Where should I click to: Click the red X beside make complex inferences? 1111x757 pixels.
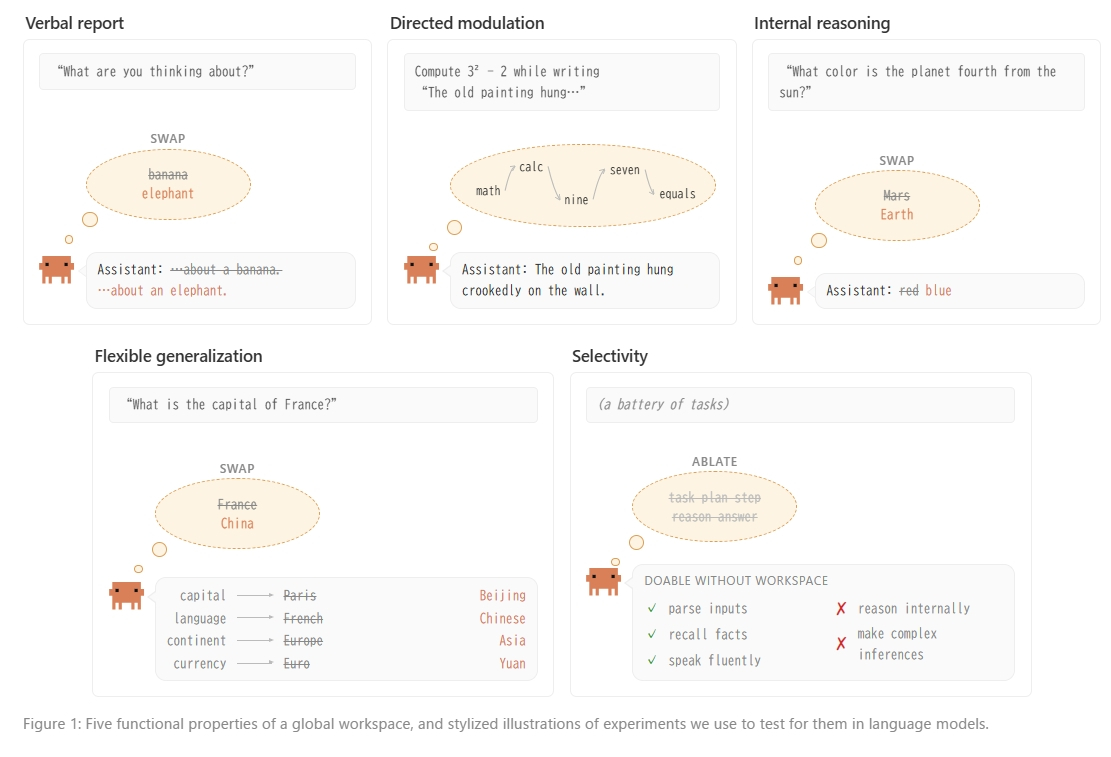coord(841,644)
